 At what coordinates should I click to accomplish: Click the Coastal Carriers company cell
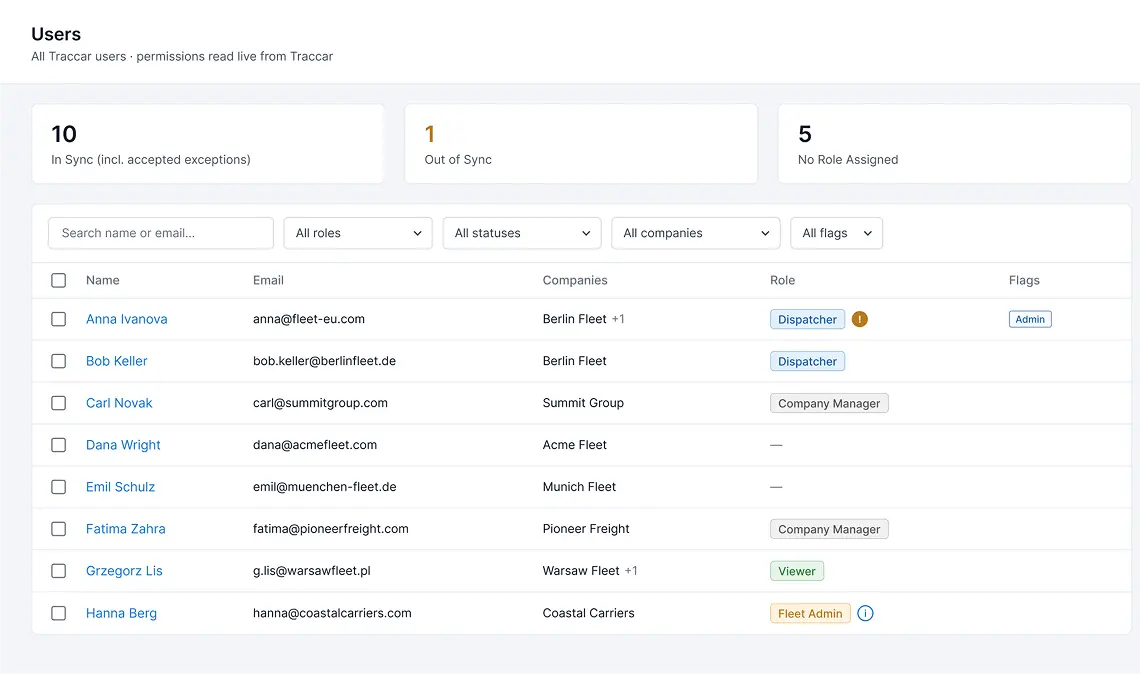[588, 613]
